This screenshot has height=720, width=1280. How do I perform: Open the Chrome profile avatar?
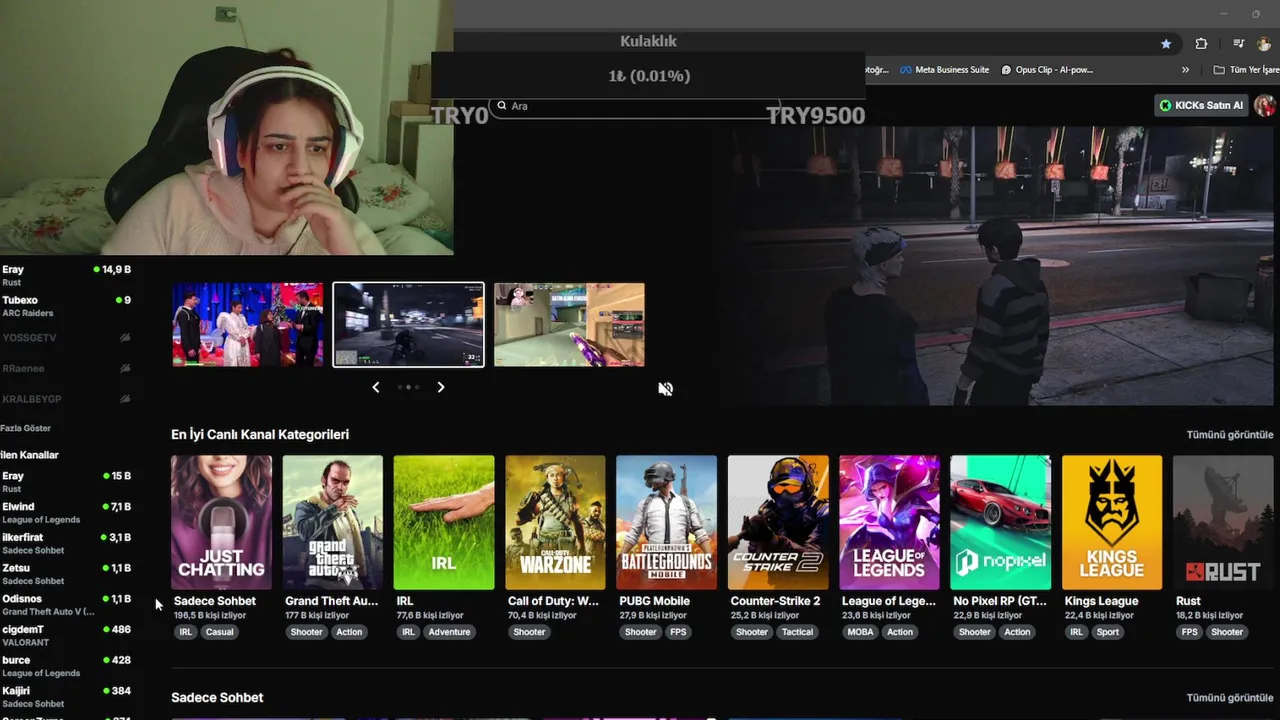(1264, 44)
